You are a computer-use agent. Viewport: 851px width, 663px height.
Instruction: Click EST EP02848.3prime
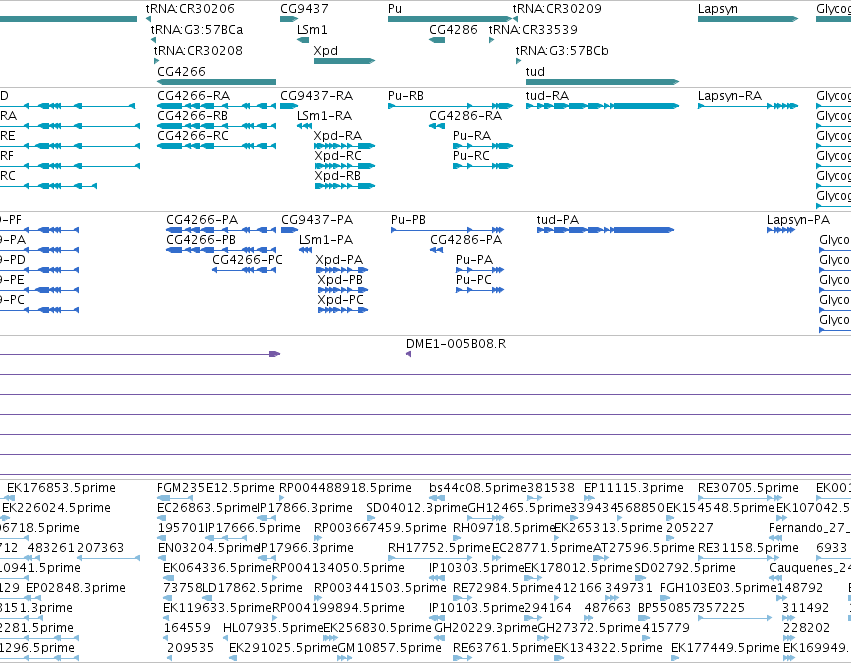point(75,588)
